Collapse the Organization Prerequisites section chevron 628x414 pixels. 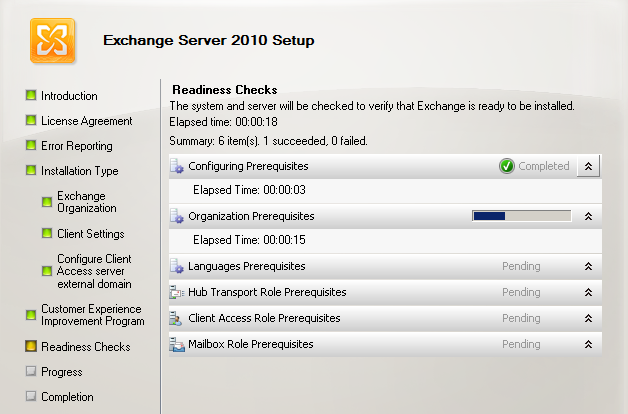point(588,216)
